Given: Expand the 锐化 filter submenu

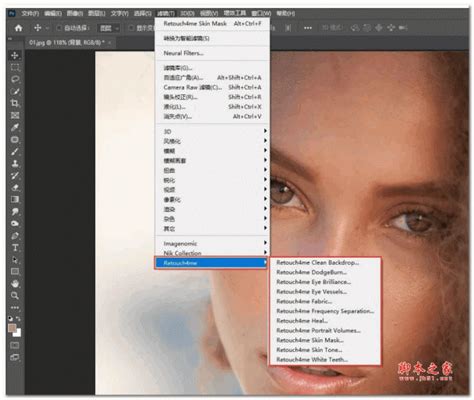Looking at the screenshot, I should click(x=213, y=180).
